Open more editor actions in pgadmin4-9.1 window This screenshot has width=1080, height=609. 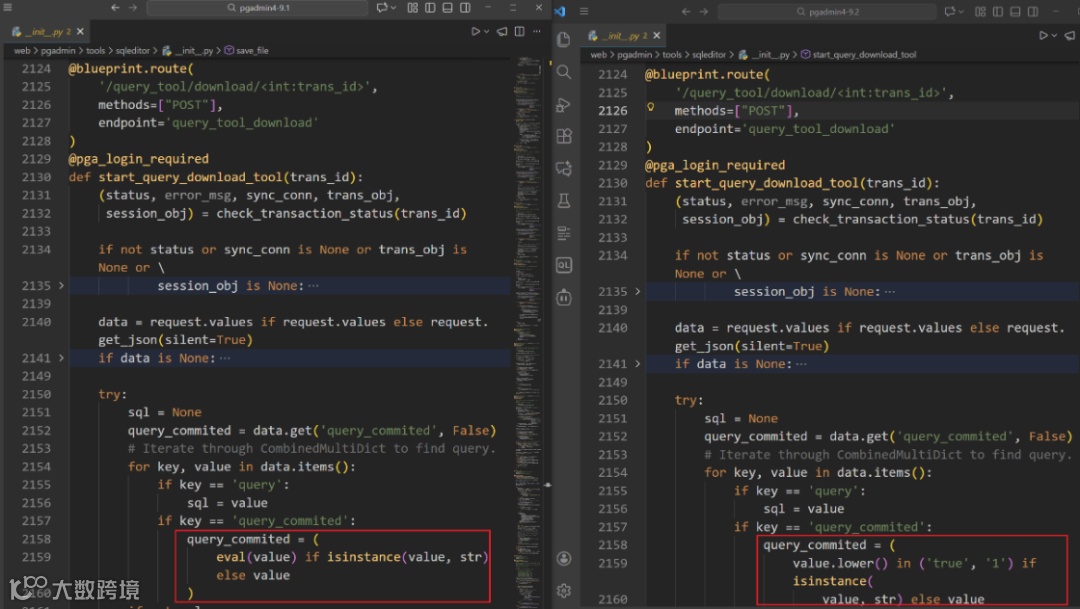coord(537,32)
